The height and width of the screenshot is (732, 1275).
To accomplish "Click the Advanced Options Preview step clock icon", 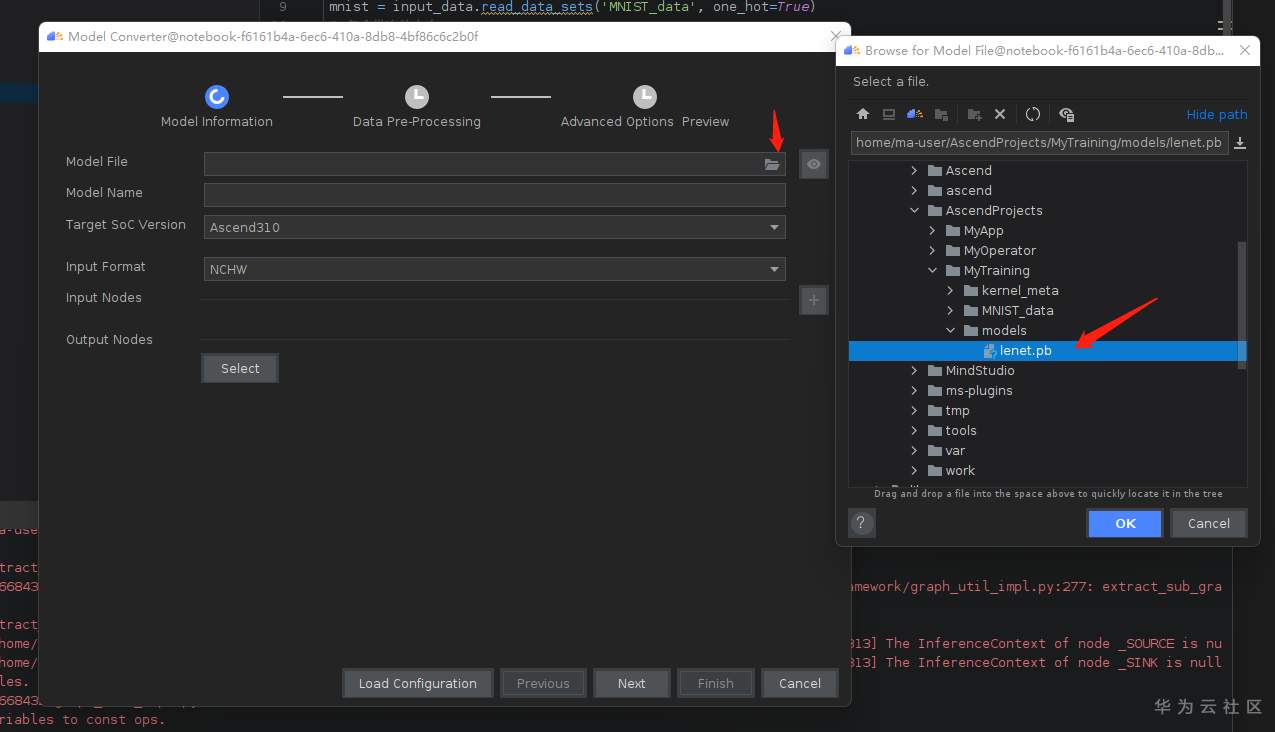I will [645, 96].
